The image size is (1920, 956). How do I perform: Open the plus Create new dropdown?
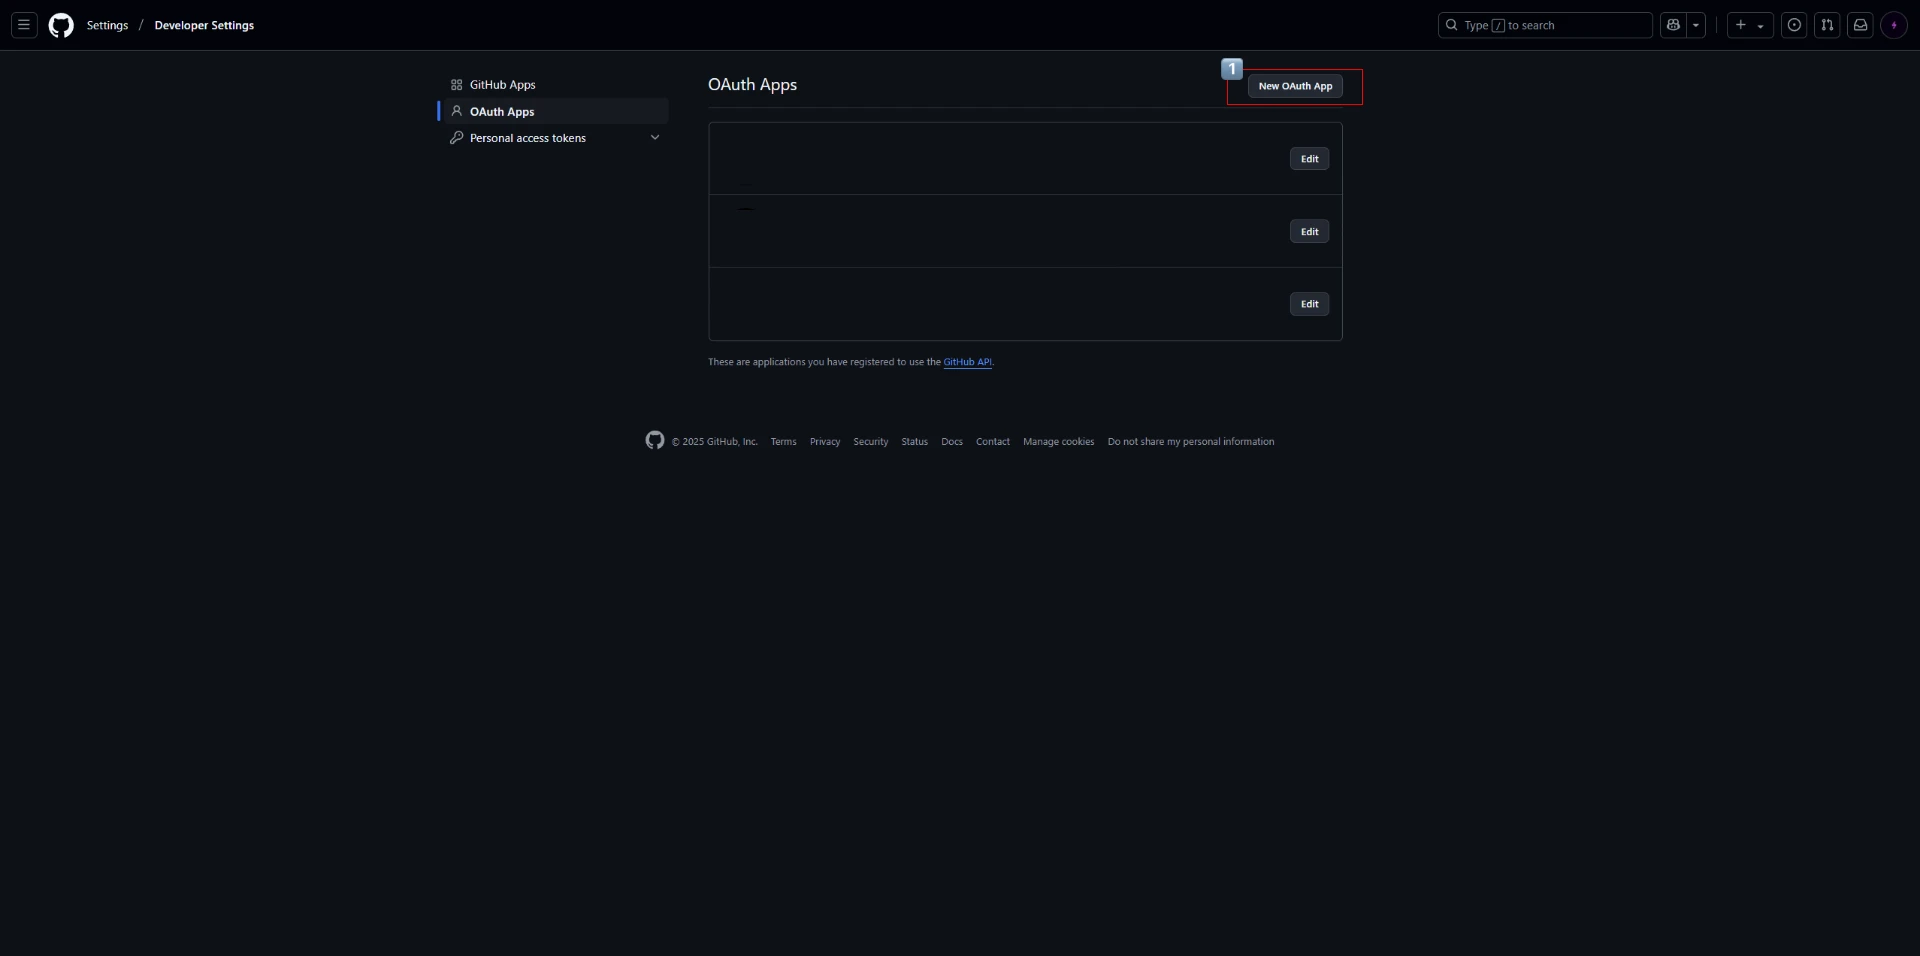click(x=1750, y=25)
